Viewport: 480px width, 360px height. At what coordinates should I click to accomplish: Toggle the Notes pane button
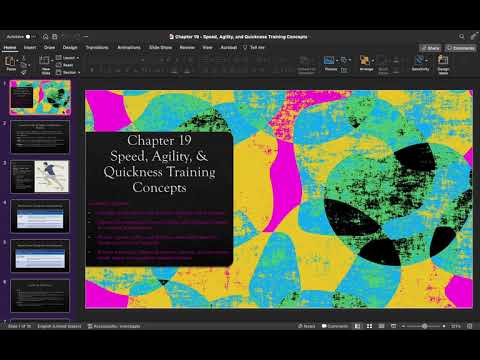pyautogui.click(x=306, y=326)
